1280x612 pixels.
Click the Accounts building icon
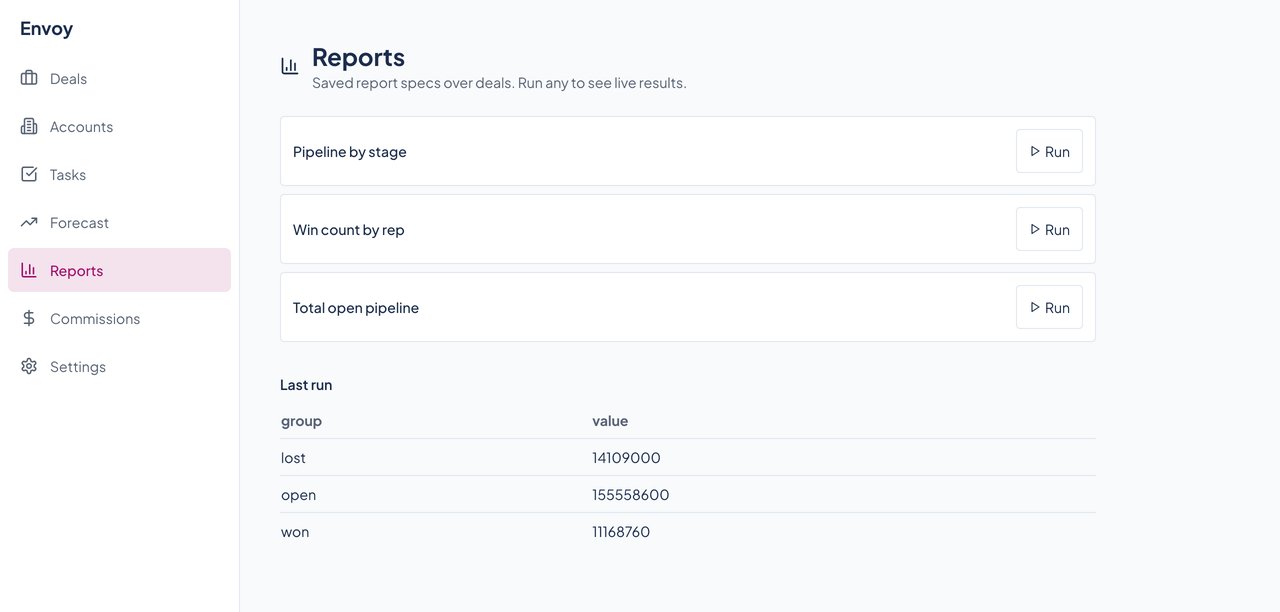click(29, 126)
